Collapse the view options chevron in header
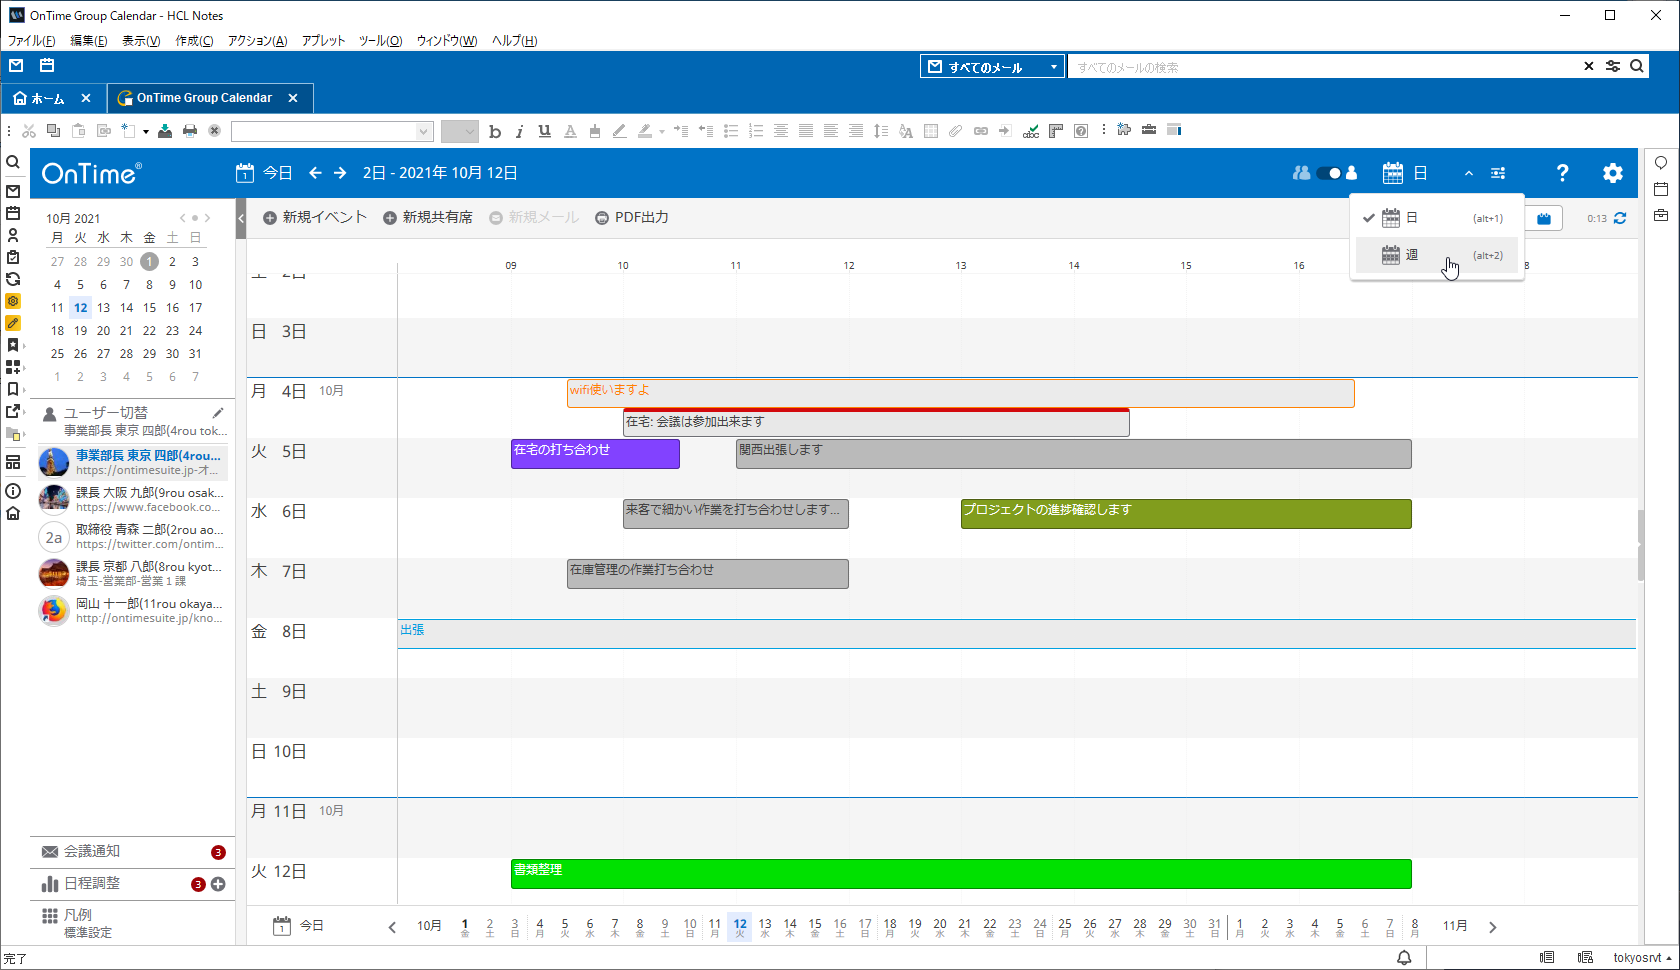The width and height of the screenshot is (1680, 970). point(1468,173)
